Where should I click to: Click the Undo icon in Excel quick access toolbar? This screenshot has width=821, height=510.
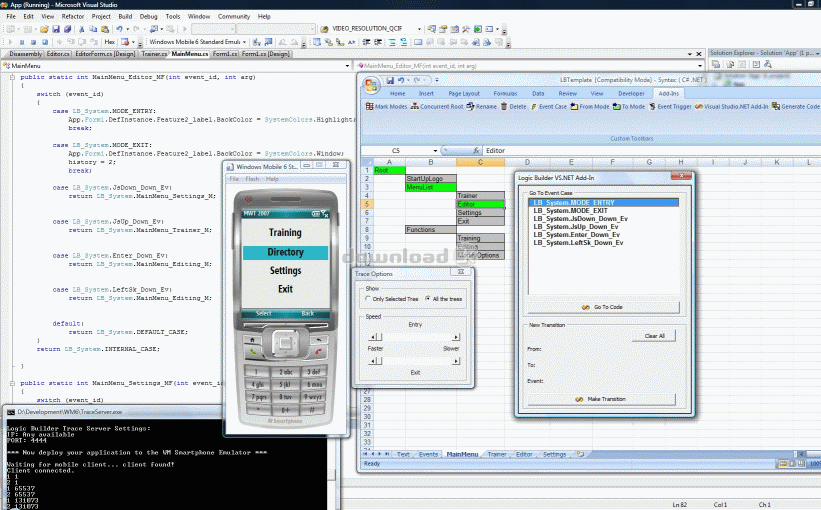401,80
